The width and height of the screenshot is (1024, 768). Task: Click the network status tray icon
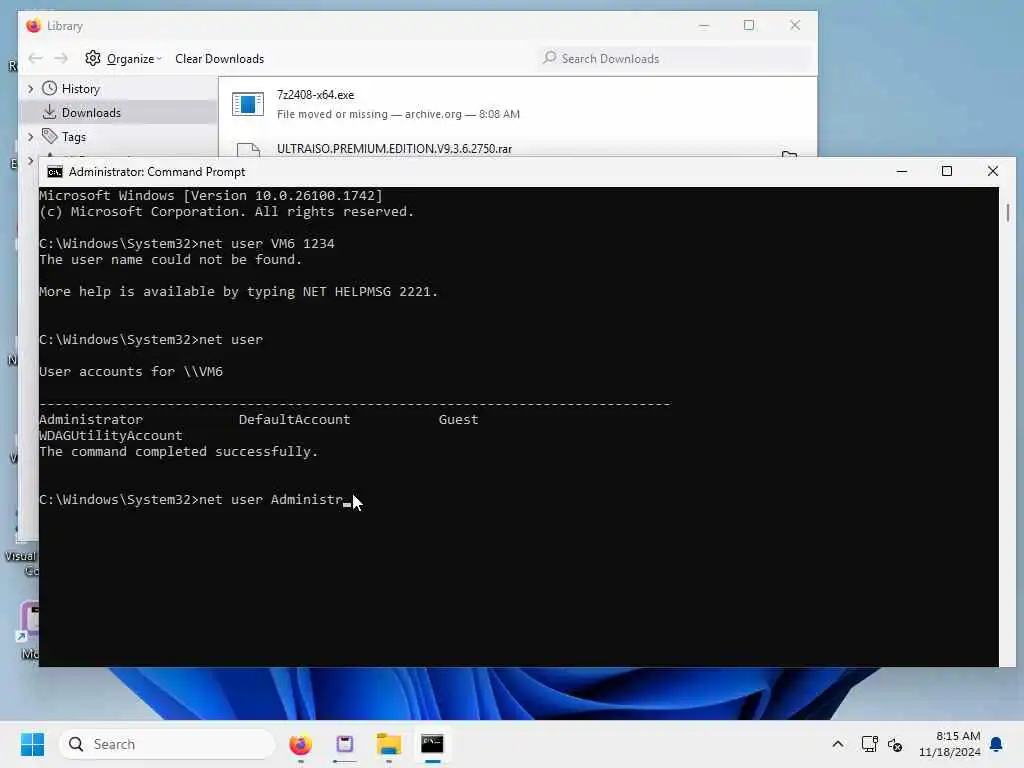point(869,744)
